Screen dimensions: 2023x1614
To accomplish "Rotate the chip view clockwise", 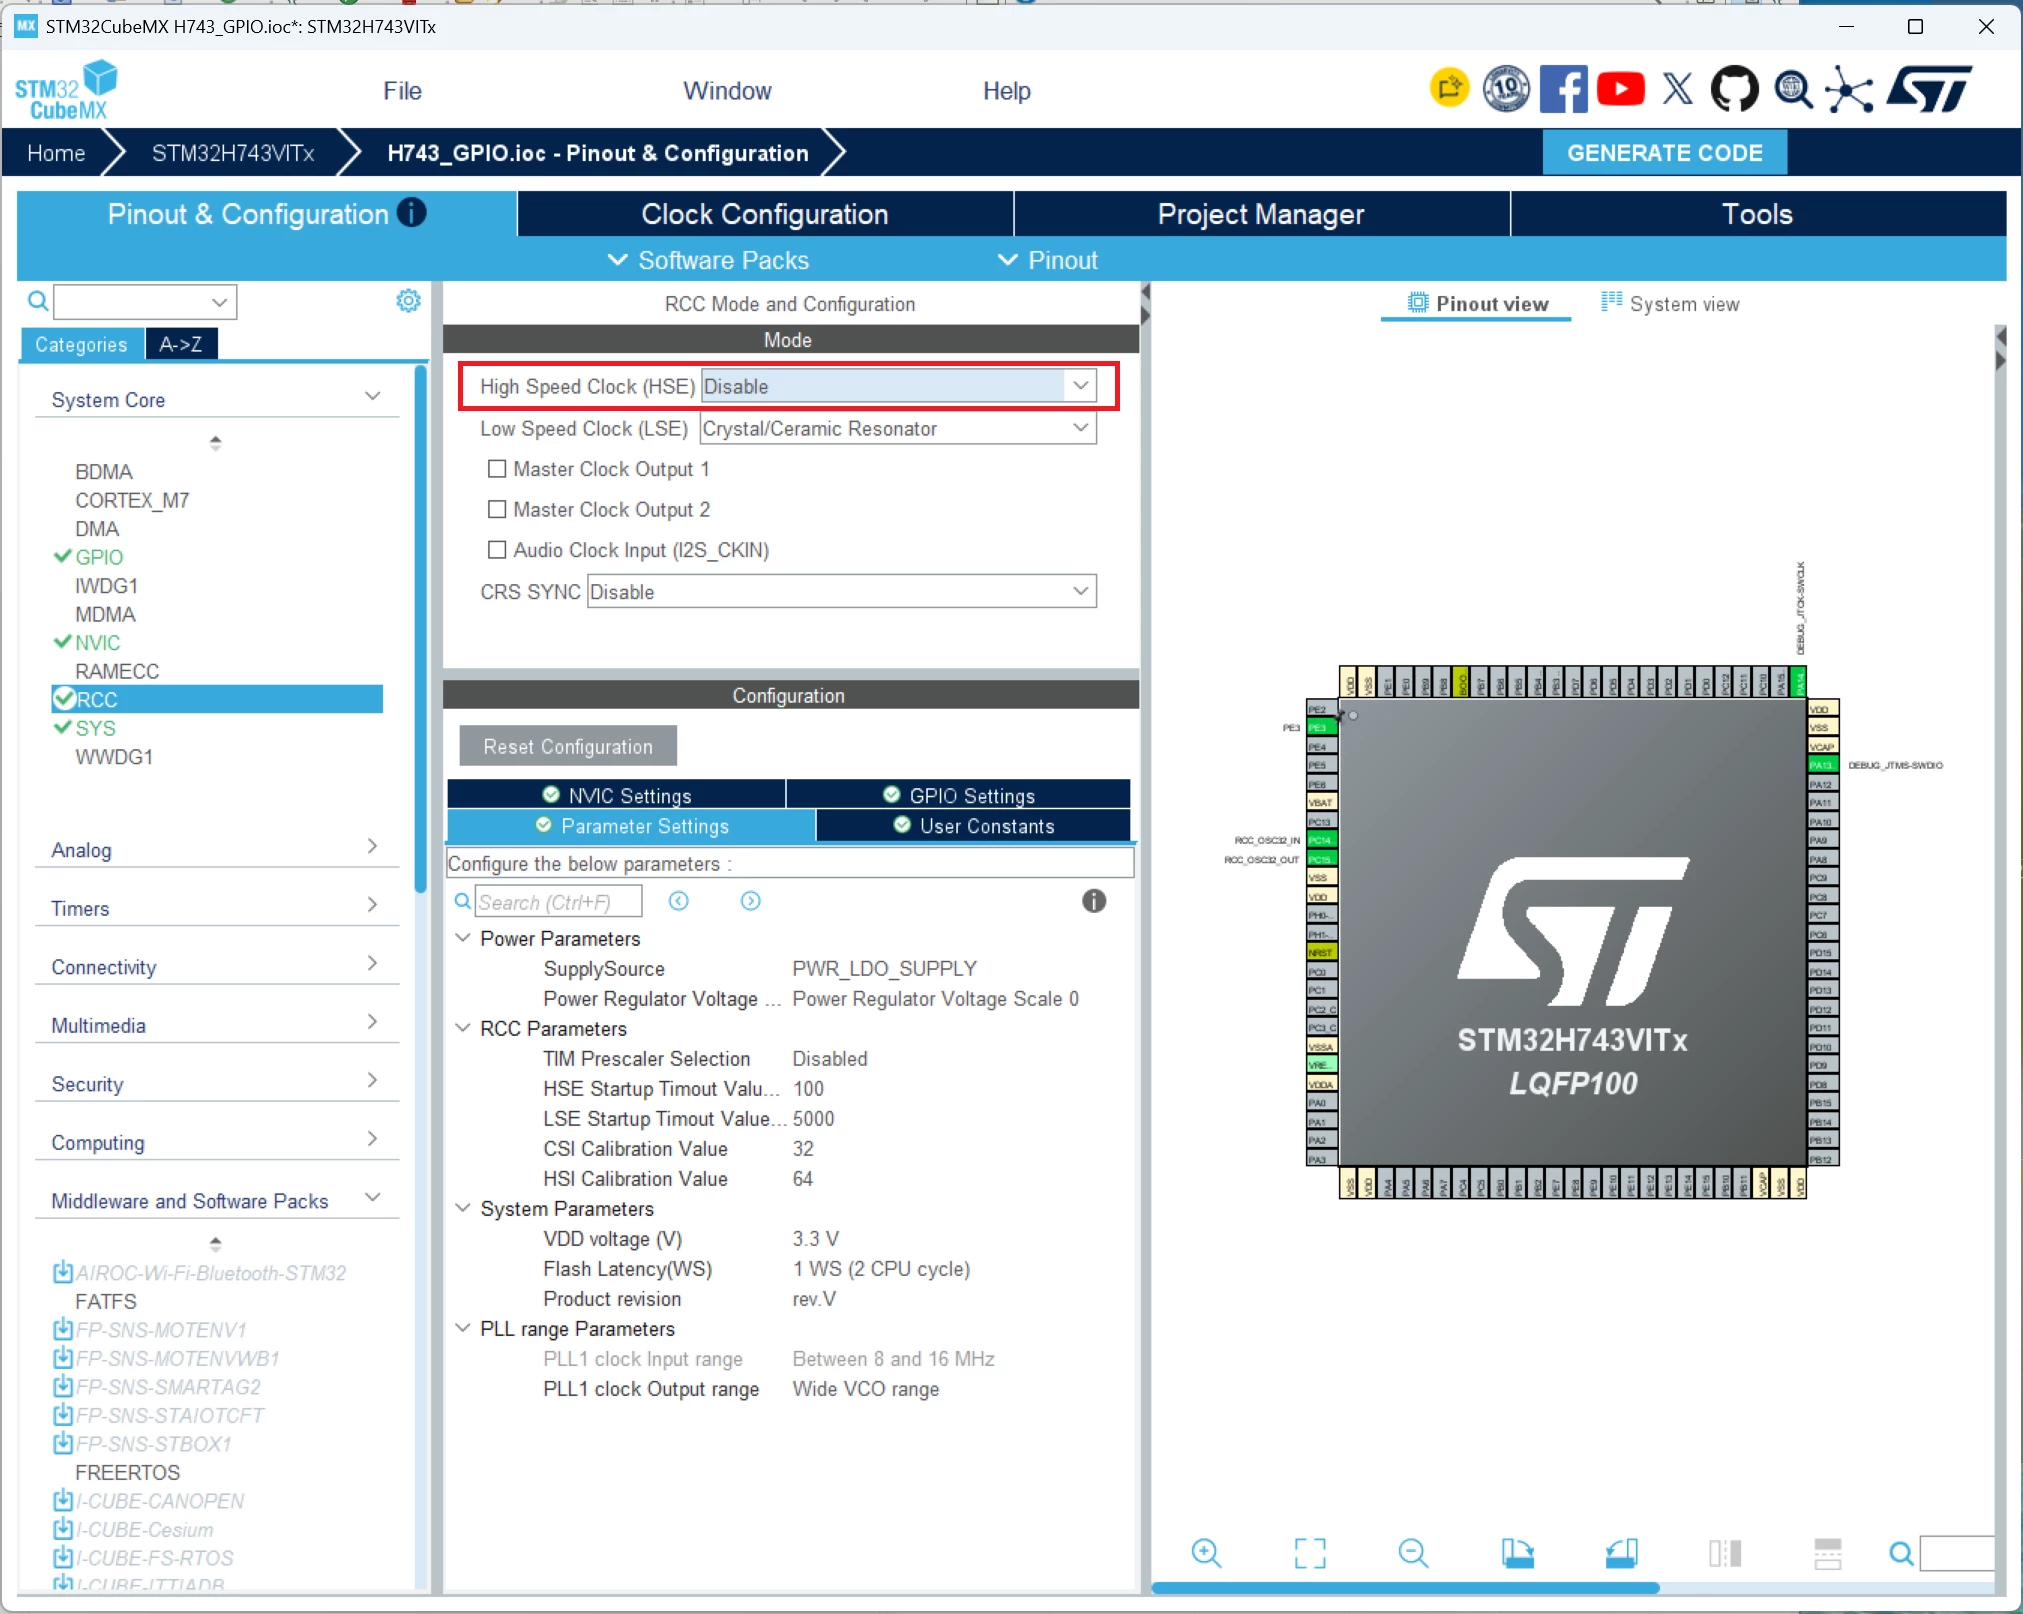I will (x=1518, y=1553).
